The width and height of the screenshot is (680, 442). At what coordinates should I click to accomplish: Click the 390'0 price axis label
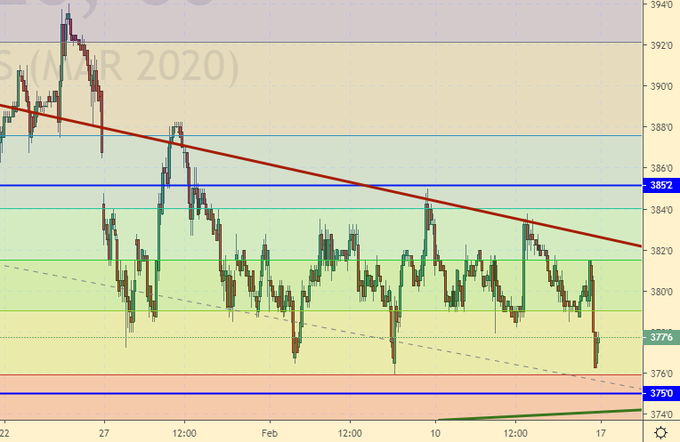[661, 87]
